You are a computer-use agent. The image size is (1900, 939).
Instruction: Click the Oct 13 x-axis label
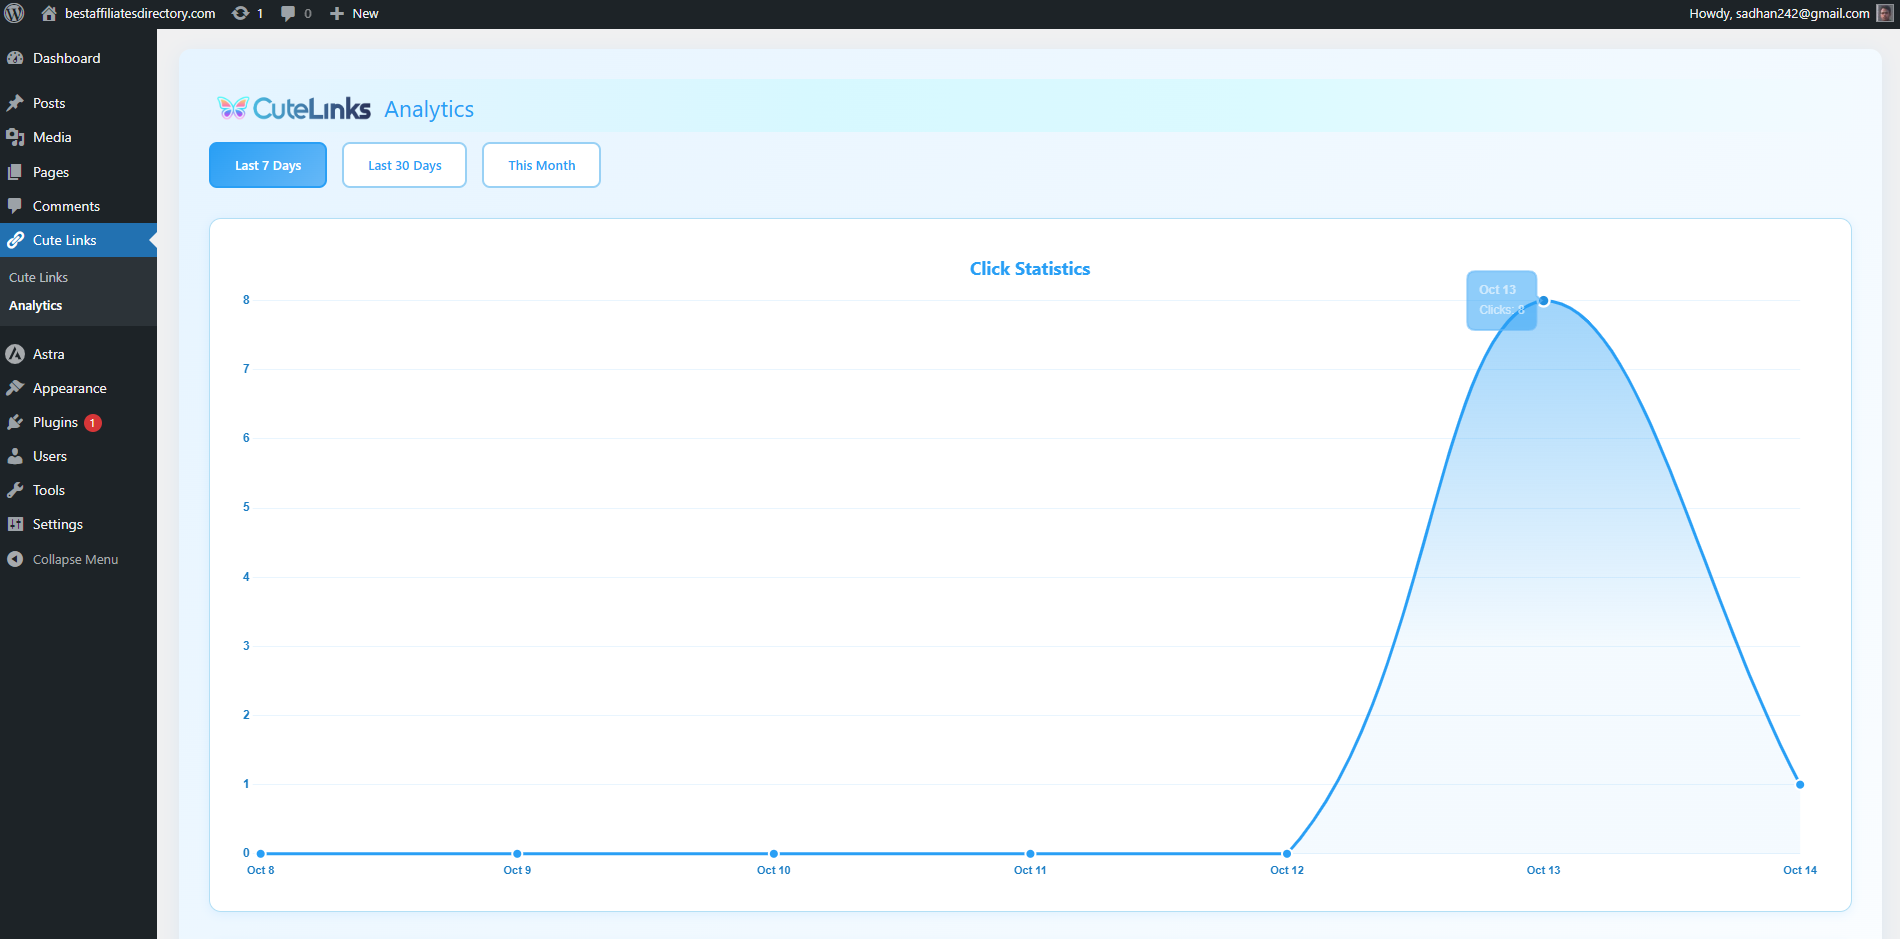click(x=1543, y=870)
